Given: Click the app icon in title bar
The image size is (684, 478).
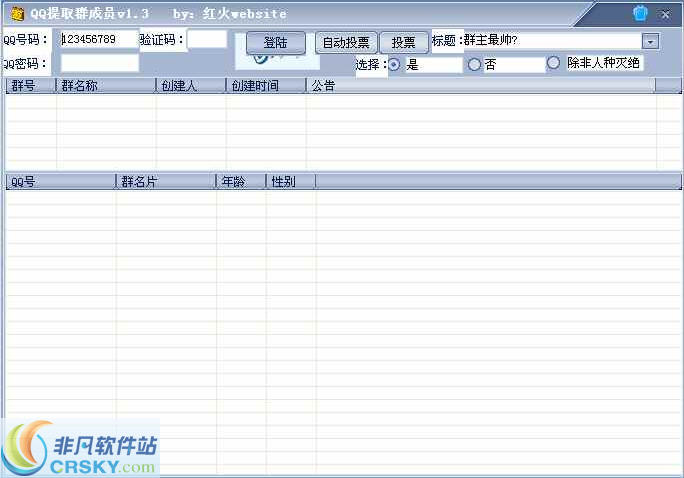Looking at the screenshot, I should click(x=17, y=14).
